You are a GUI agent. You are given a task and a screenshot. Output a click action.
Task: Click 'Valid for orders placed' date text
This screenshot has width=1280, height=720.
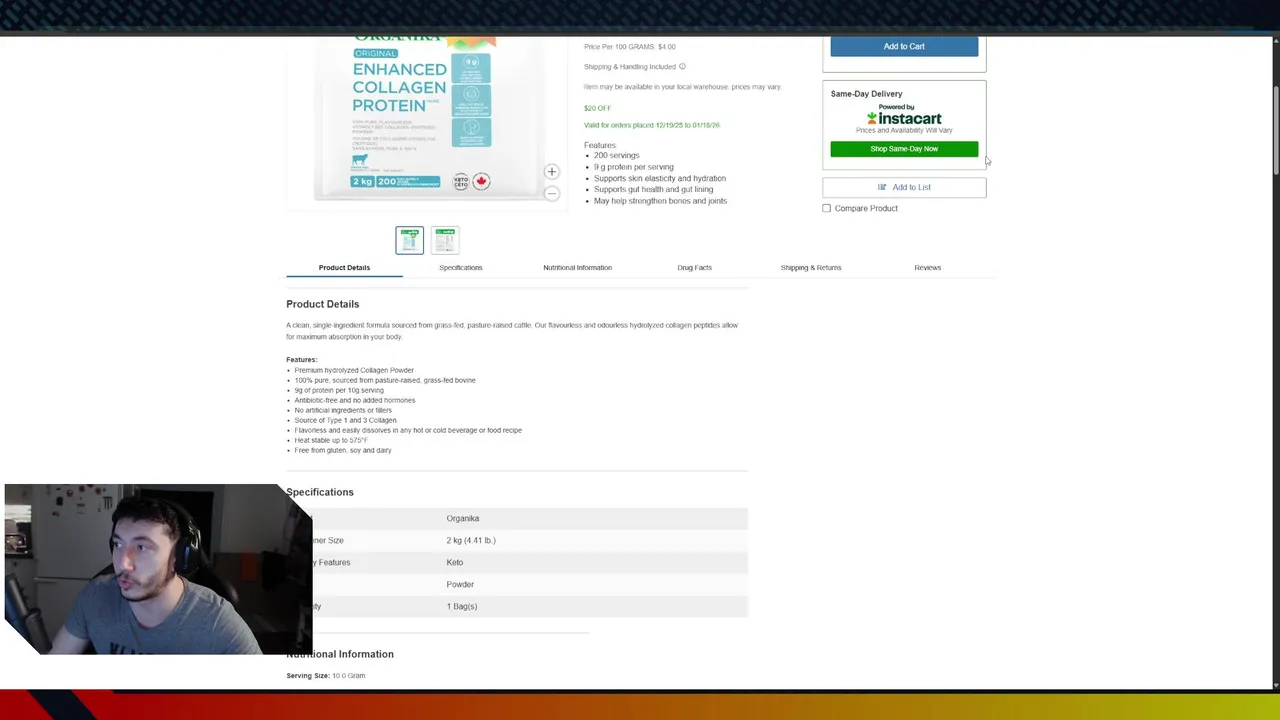pyautogui.click(x=652, y=125)
